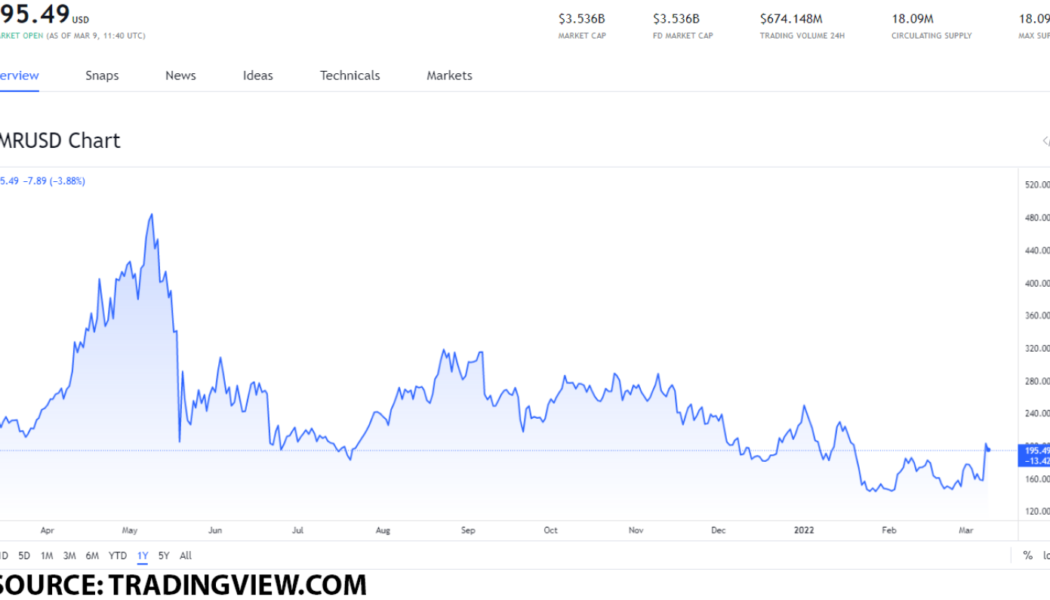Select the 5D time range
Image resolution: width=1050 pixels, height=600 pixels.
24,555
